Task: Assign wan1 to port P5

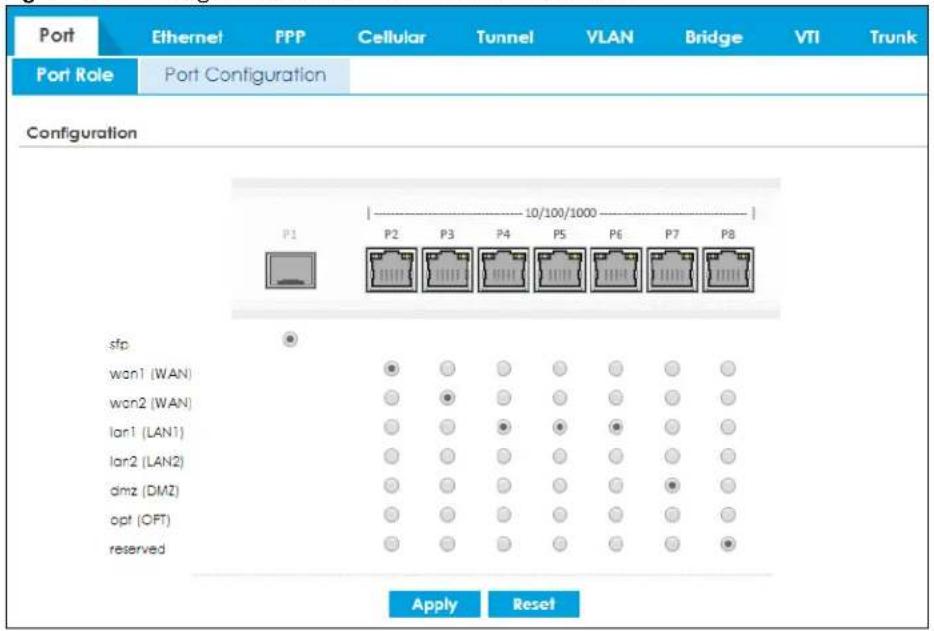Action: click(559, 368)
